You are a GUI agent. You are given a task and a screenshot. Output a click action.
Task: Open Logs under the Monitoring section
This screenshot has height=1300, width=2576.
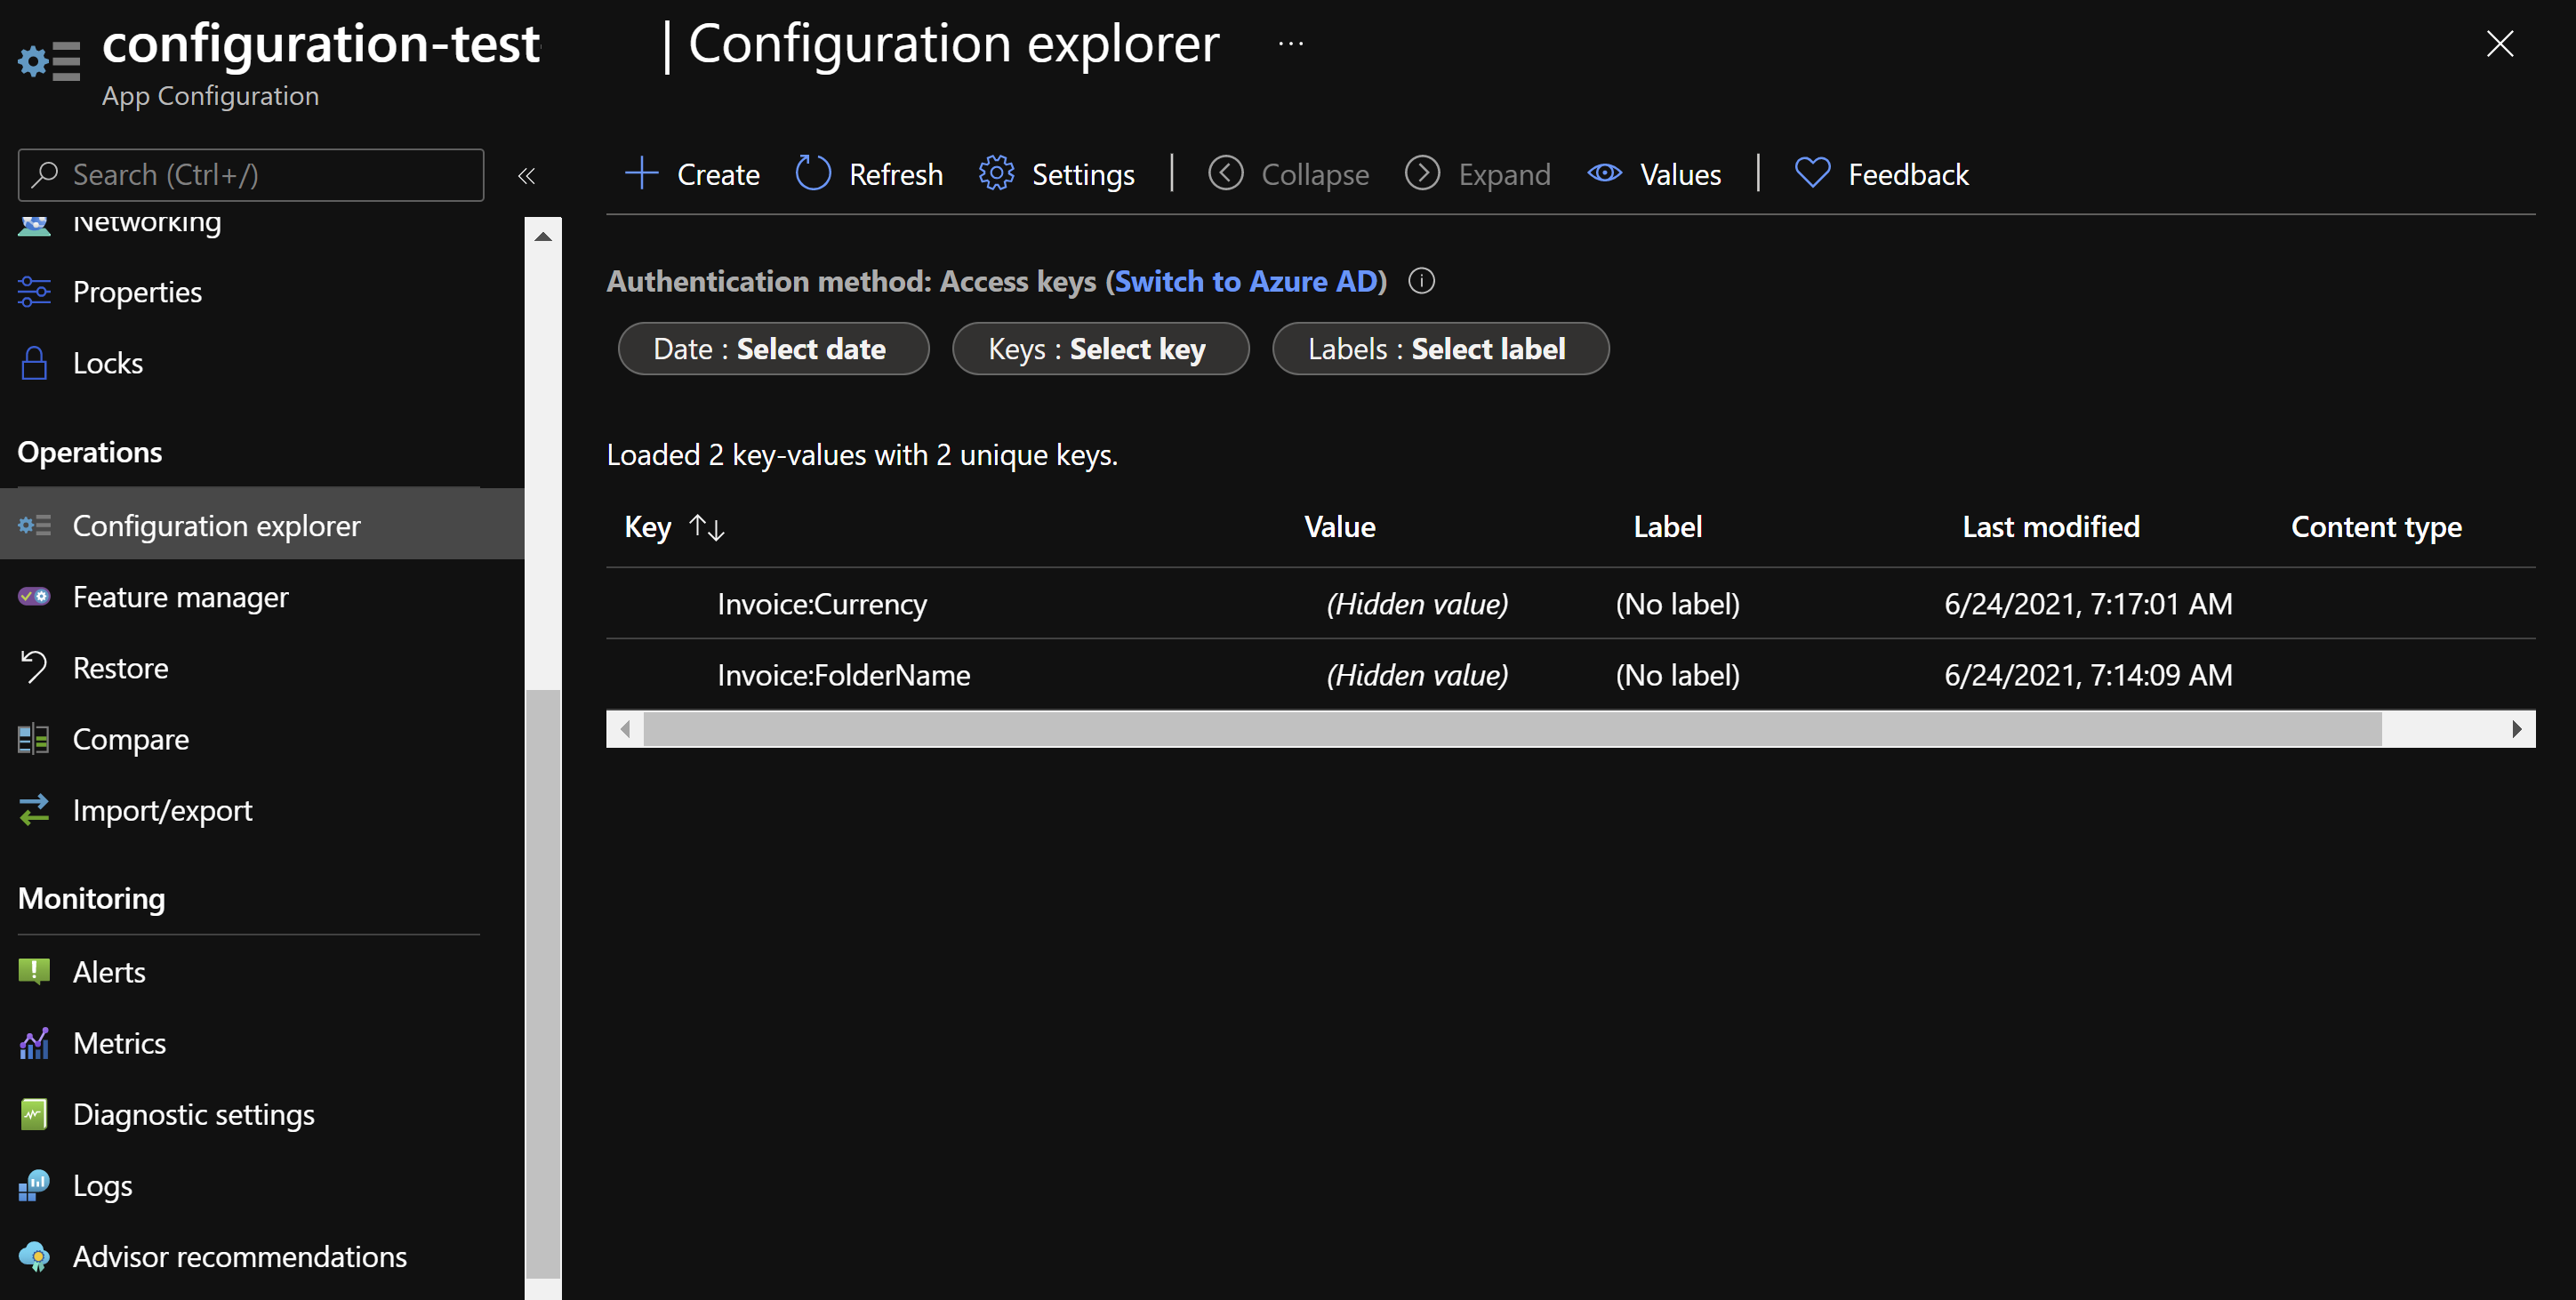coord(102,1185)
